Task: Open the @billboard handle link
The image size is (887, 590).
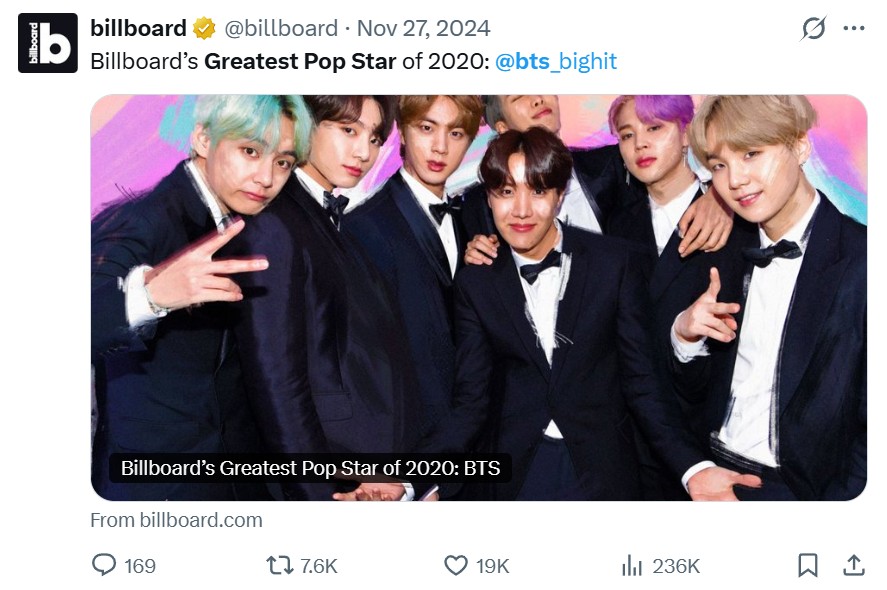Action: point(279,28)
